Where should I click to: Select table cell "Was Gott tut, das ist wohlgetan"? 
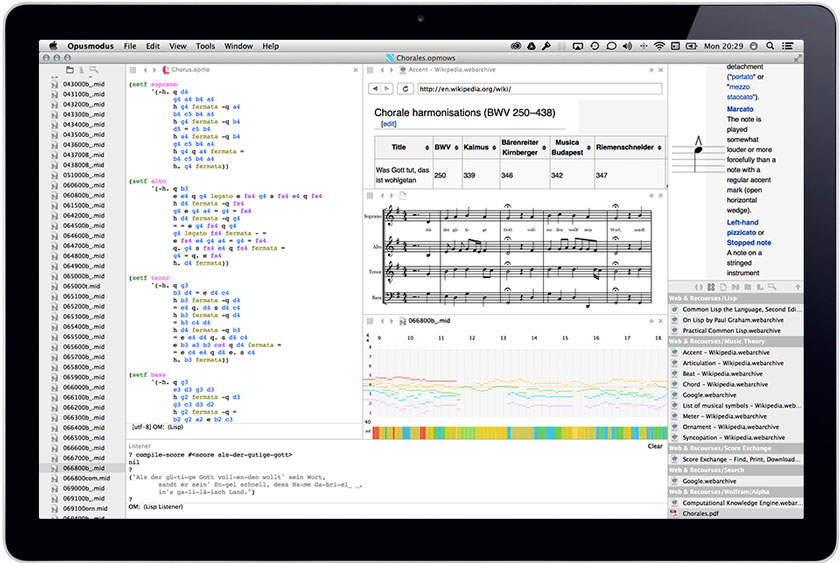tap(402, 175)
